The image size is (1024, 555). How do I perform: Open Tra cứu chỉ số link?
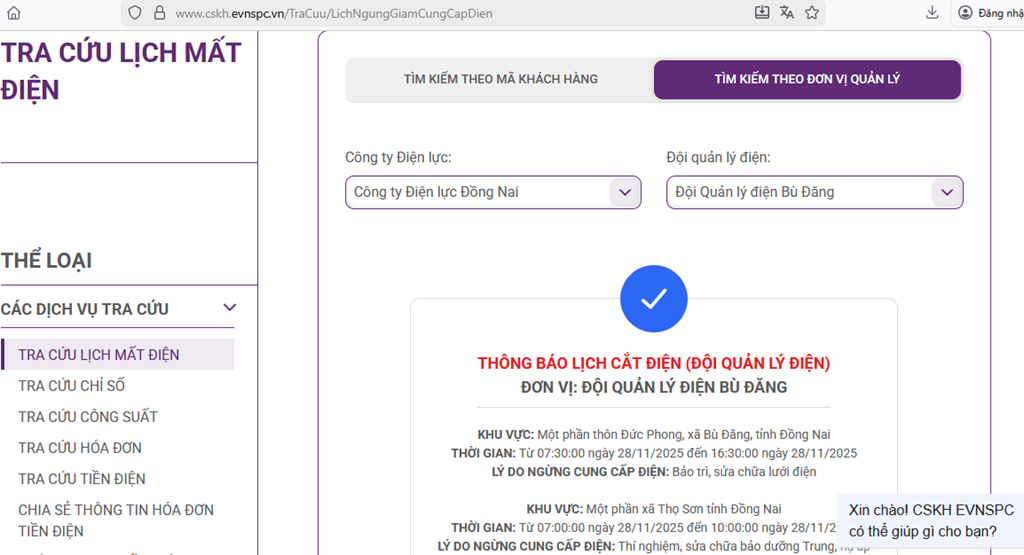tap(72, 386)
